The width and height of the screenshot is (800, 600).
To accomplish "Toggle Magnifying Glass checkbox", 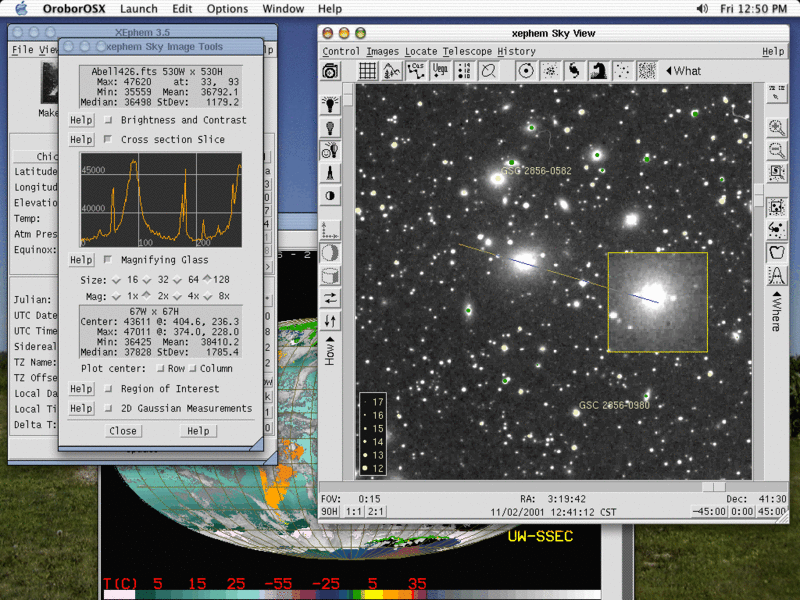I will click(108, 260).
